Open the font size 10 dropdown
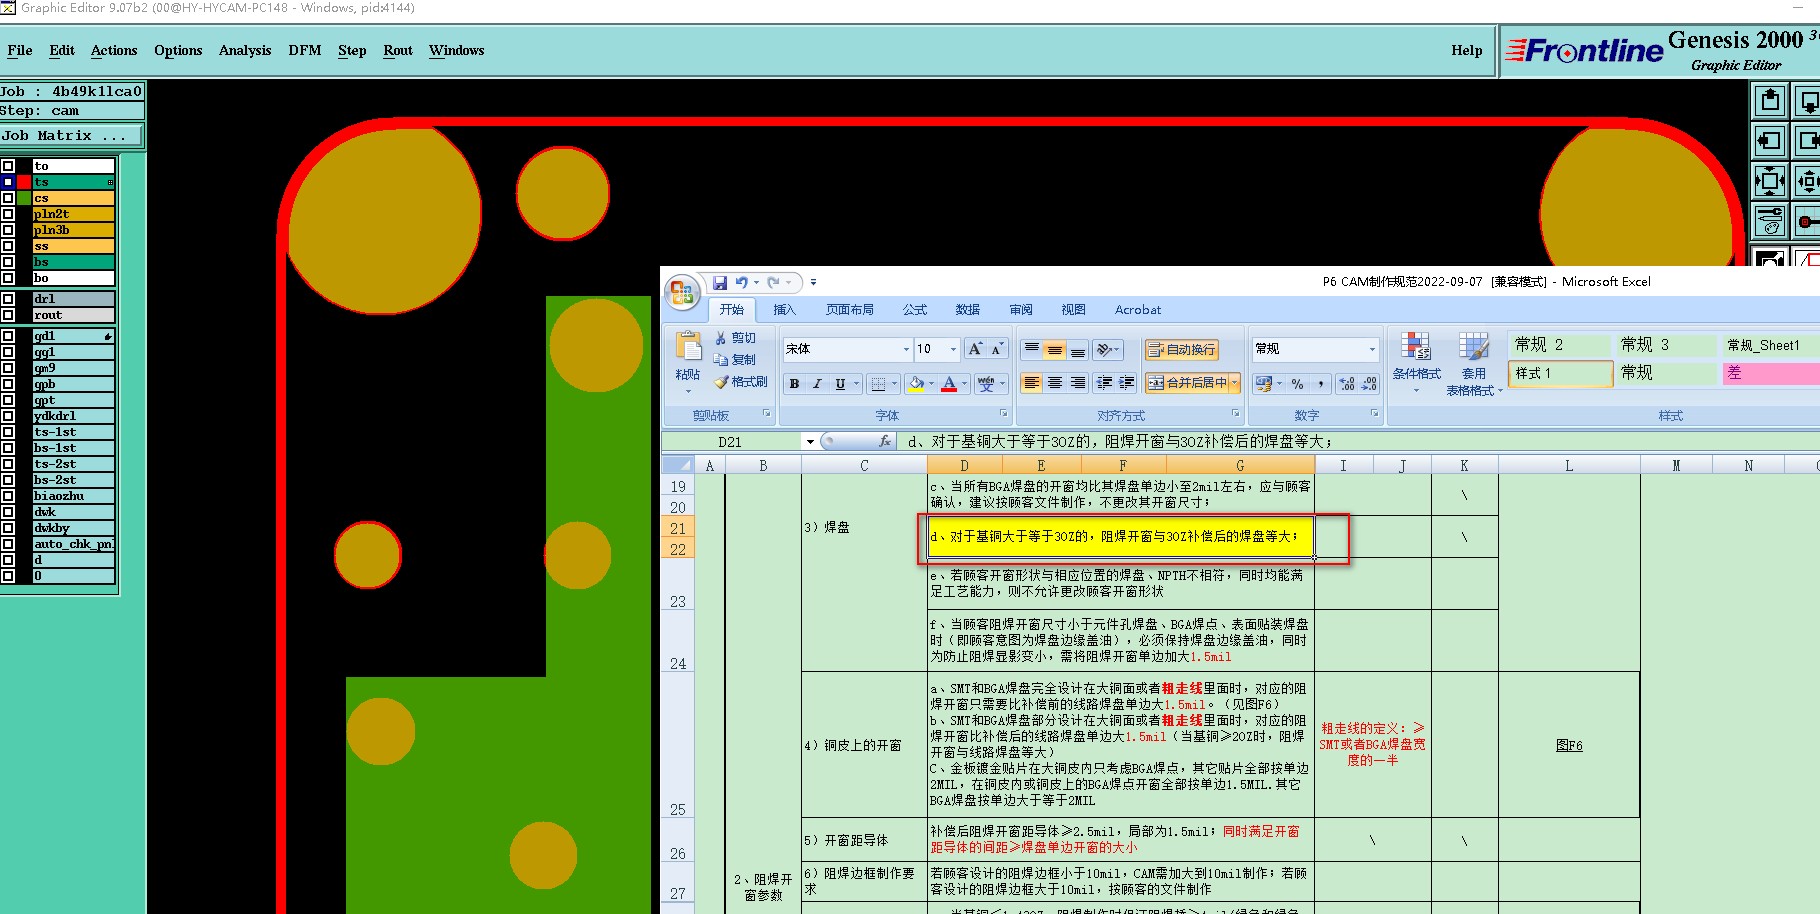The width and height of the screenshot is (1820, 914). click(x=953, y=349)
